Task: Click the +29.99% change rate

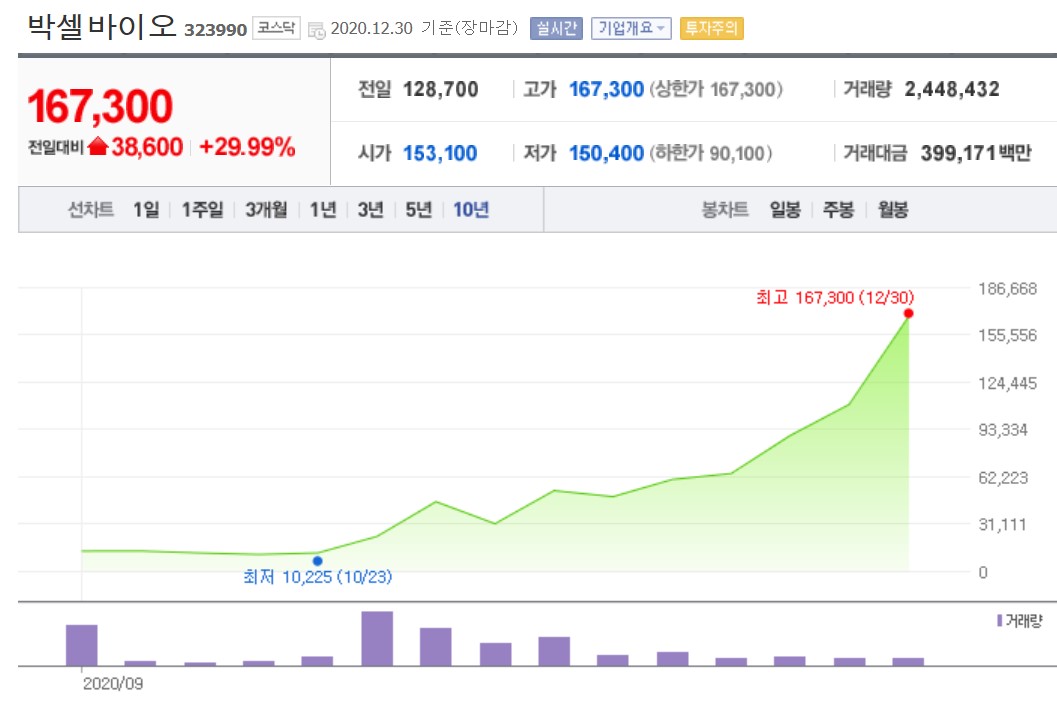Action: (247, 146)
